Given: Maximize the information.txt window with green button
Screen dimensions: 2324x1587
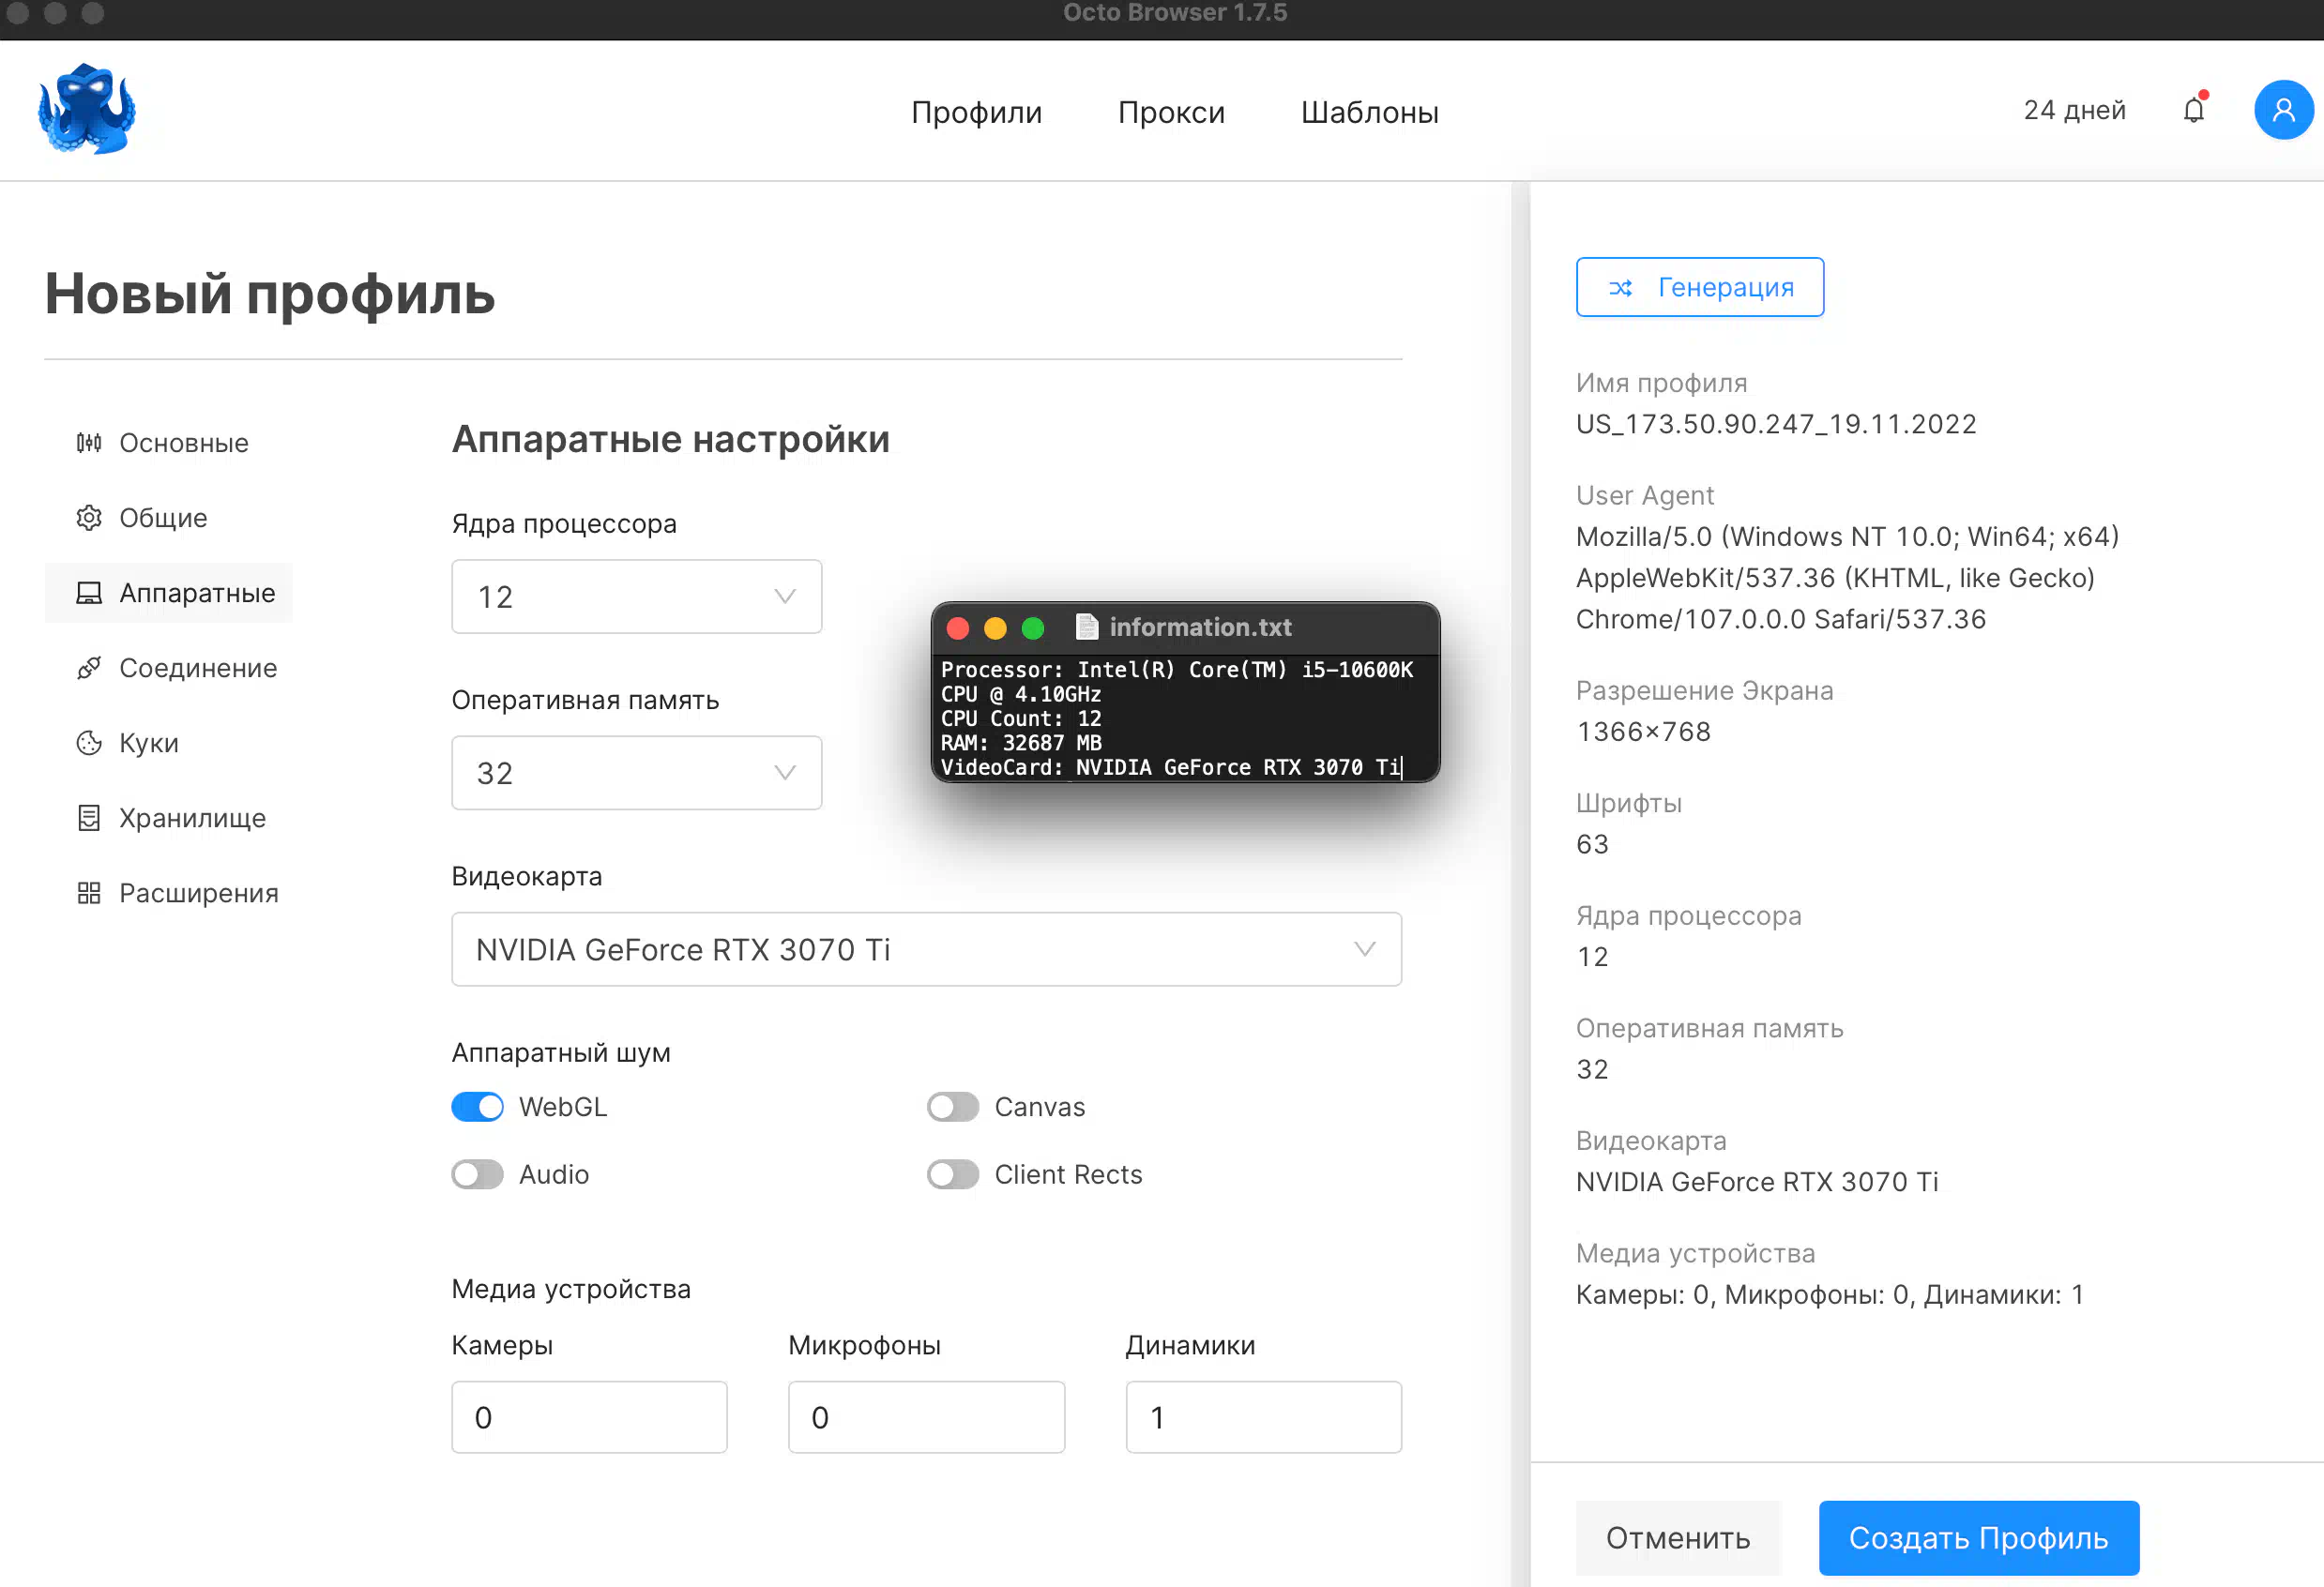Looking at the screenshot, I should [1033, 627].
